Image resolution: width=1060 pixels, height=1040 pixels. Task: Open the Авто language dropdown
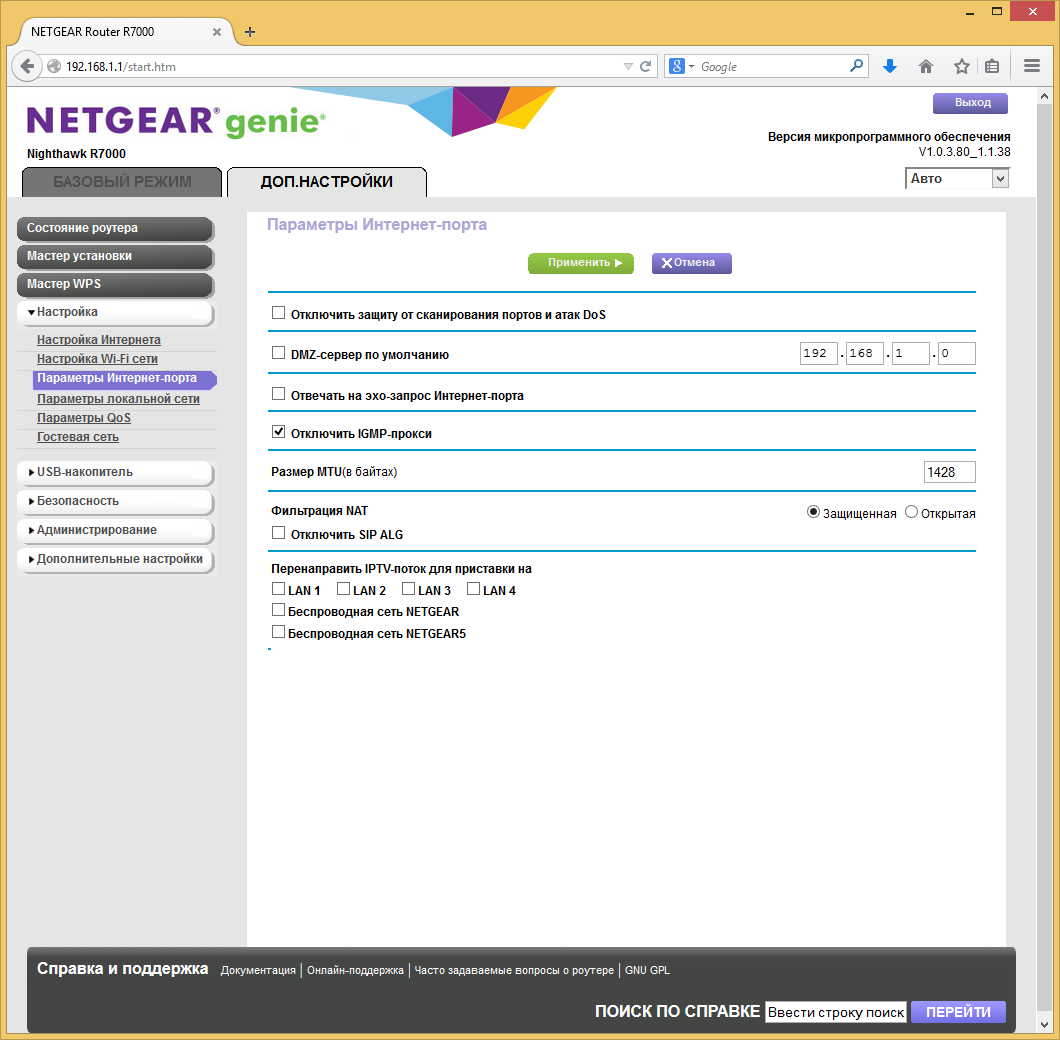[x=957, y=179]
